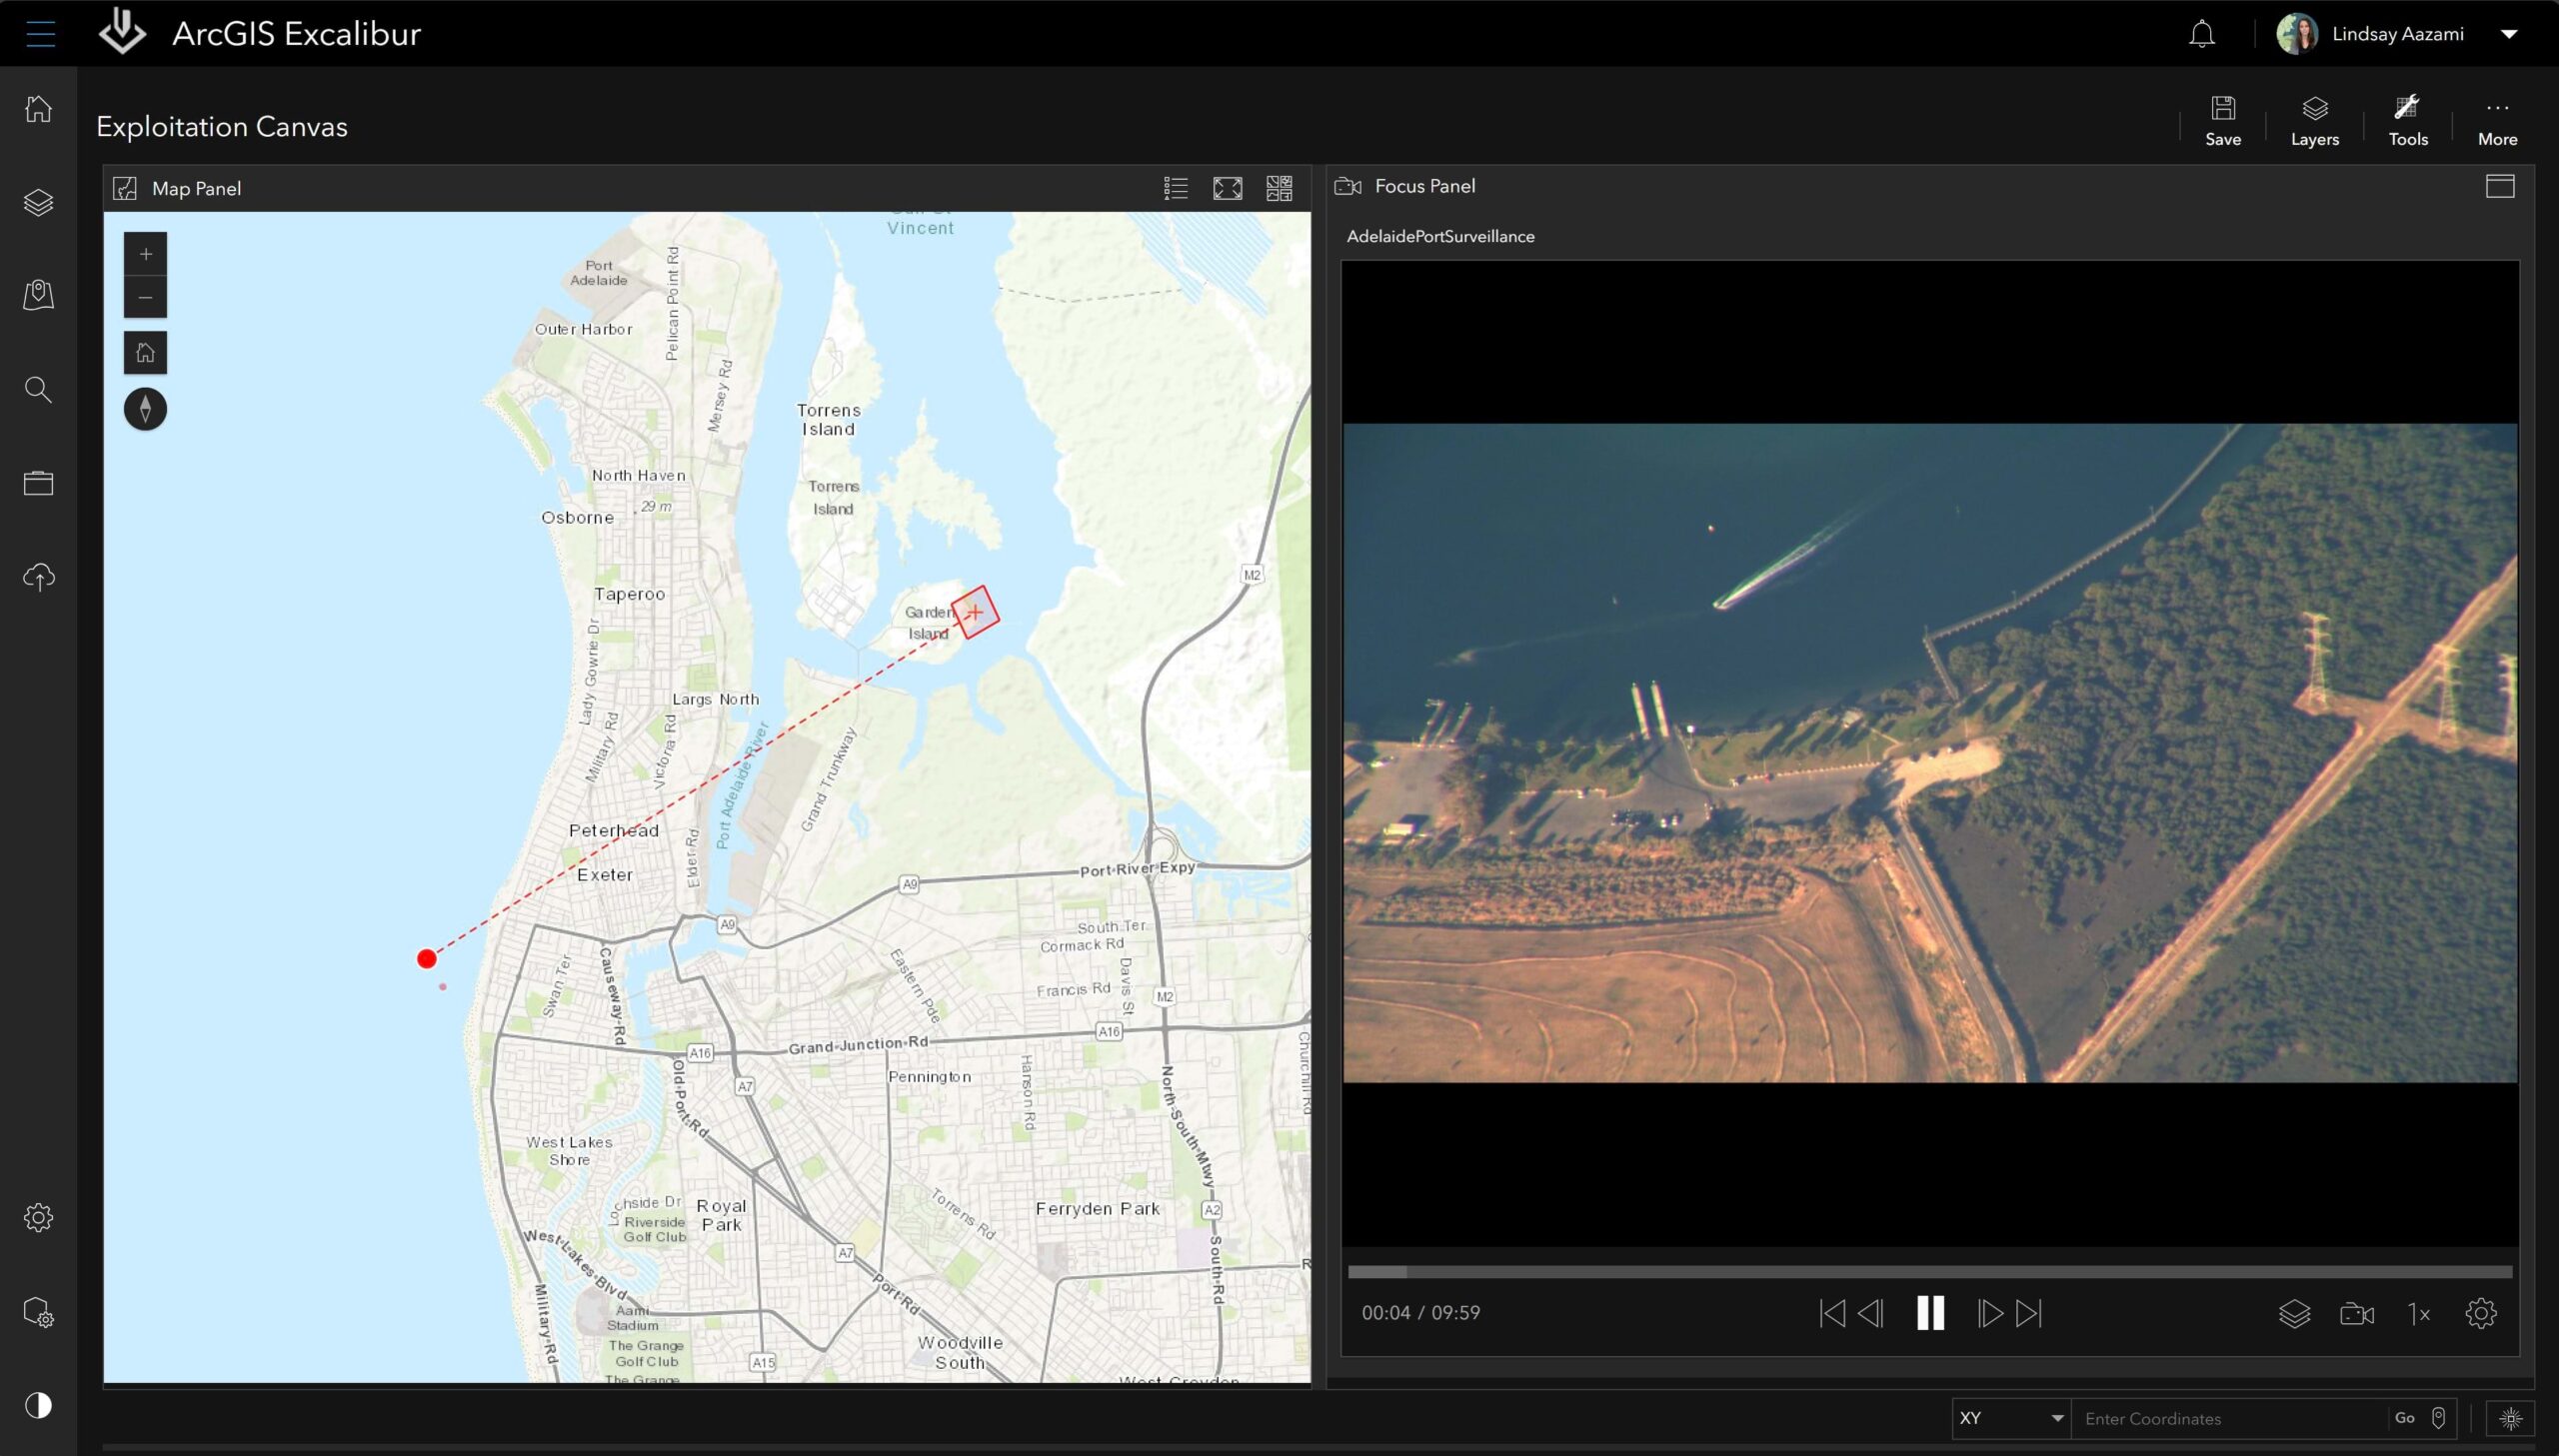Open the notifications bell
This screenshot has height=1456, width=2559.
point(2201,34)
